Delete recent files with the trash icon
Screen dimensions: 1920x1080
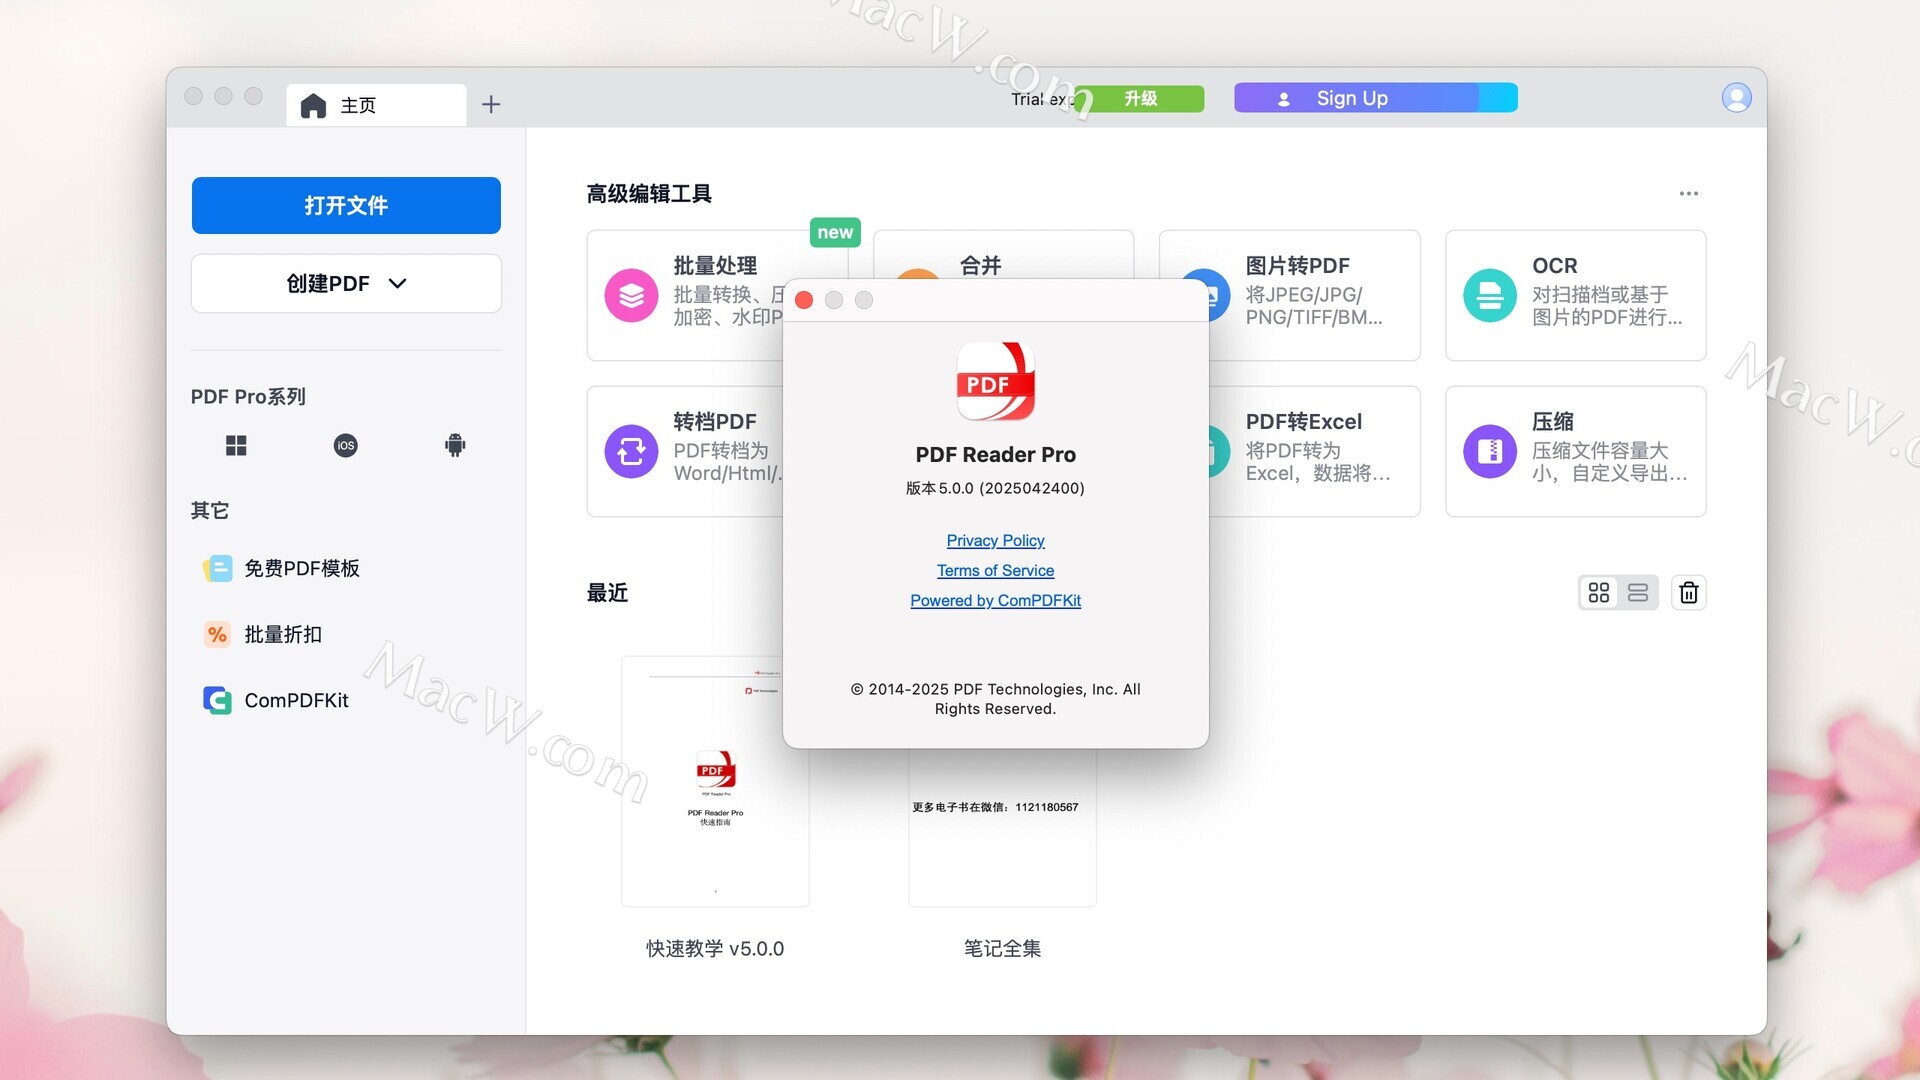tap(1689, 593)
